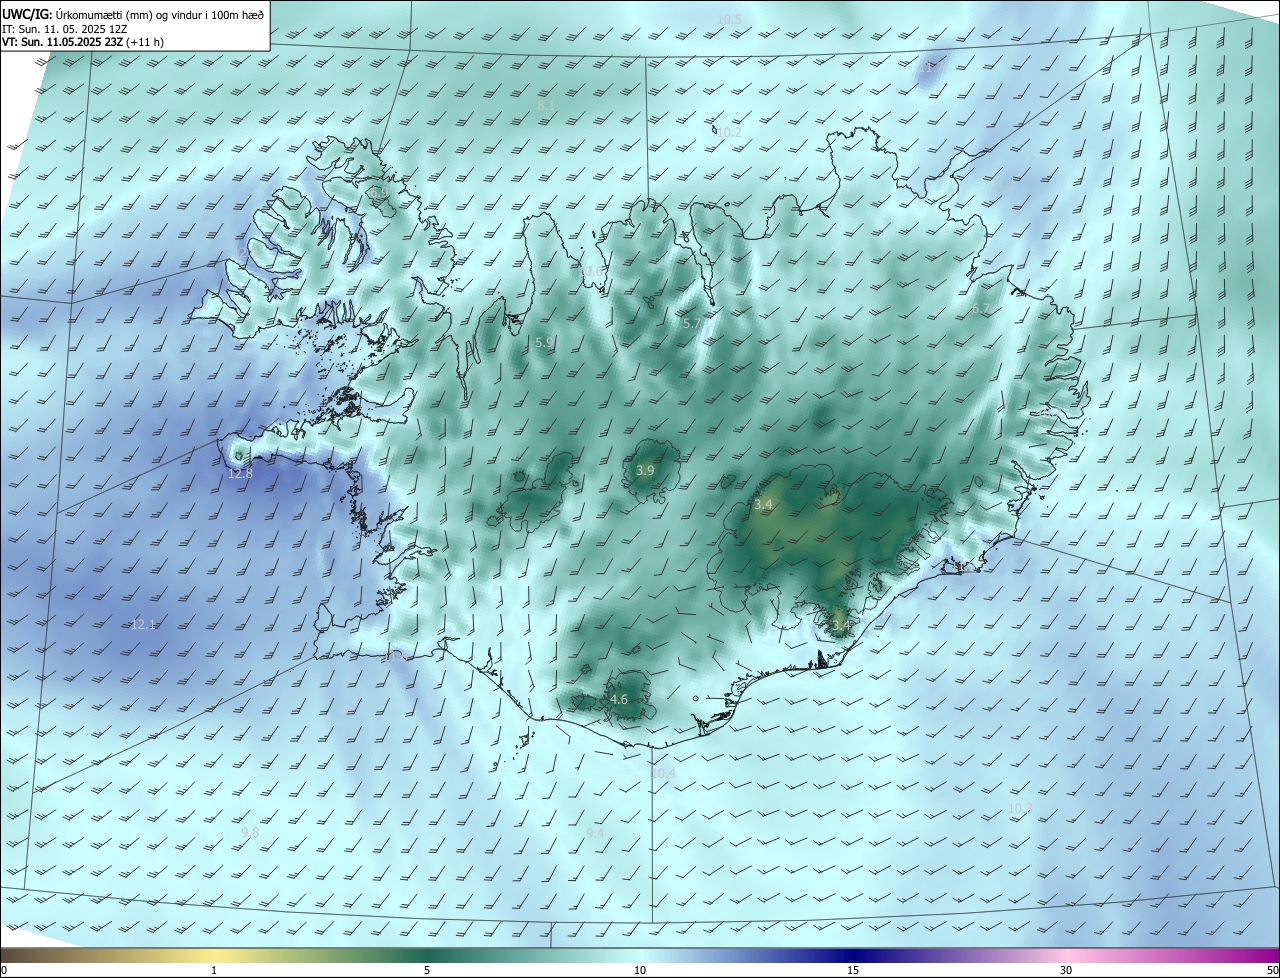This screenshot has width=1280, height=978.
Task: Click the 3.9 value on the central glacier
Action: (x=645, y=470)
